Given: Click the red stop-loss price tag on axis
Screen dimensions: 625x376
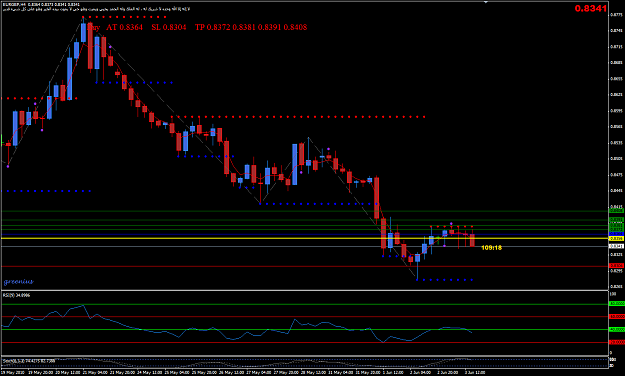Looking at the screenshot, I should 616,266.
